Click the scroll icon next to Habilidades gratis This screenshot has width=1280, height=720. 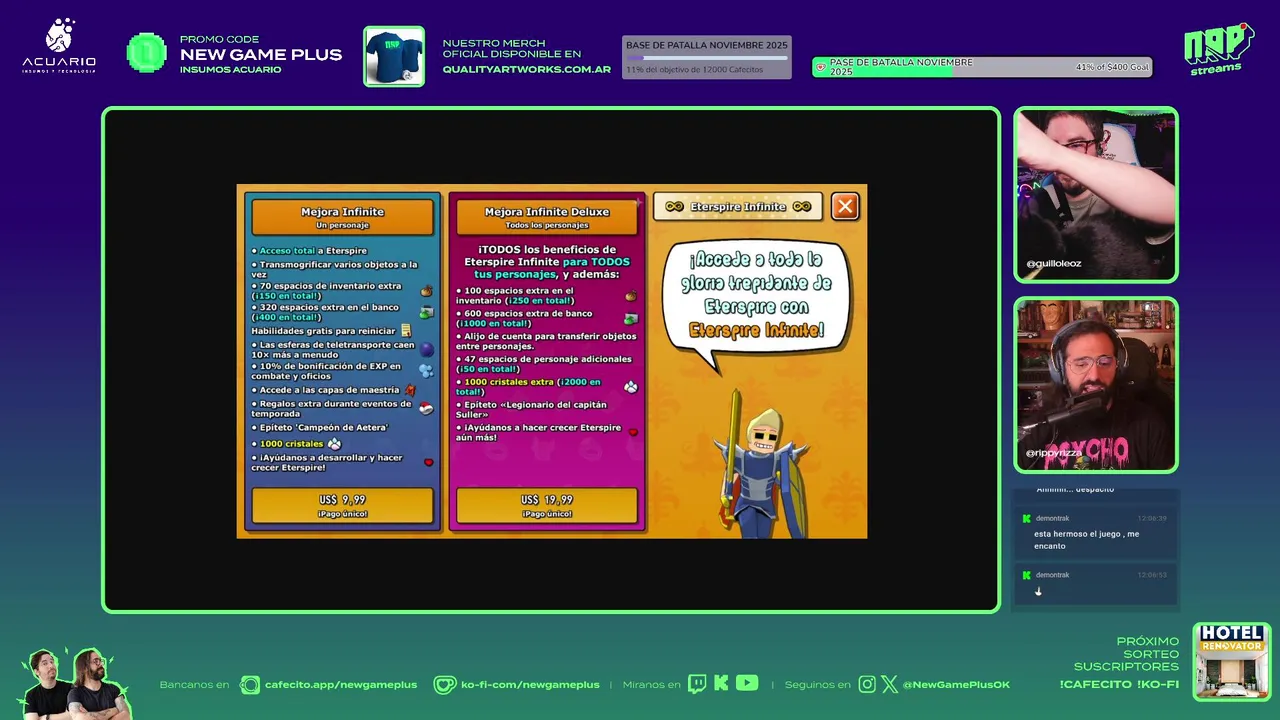[406, 330]
